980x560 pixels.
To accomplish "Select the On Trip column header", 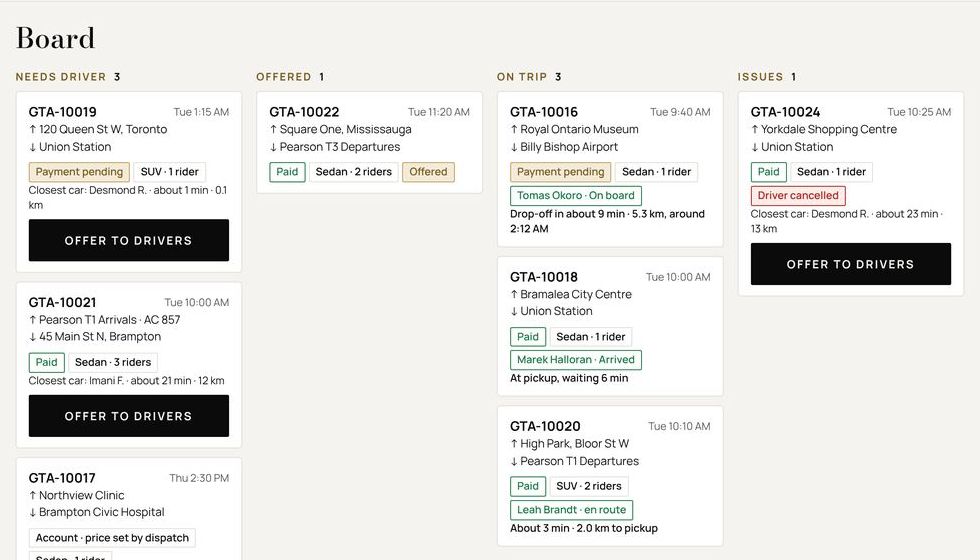I will click(529, 77).
